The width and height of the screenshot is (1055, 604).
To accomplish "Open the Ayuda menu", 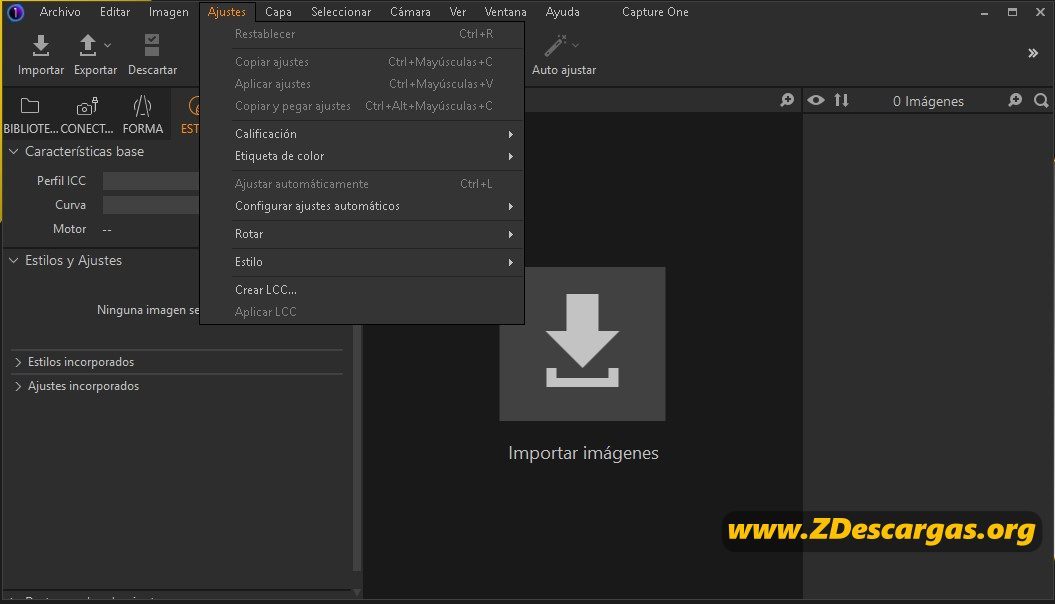I will pos(562,12).
